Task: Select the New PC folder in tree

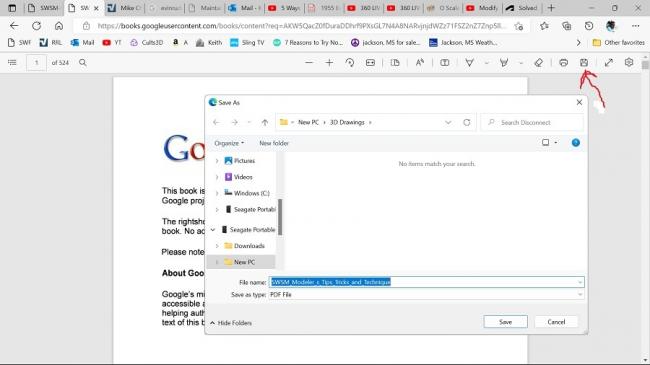Action: tap(241, 262)
